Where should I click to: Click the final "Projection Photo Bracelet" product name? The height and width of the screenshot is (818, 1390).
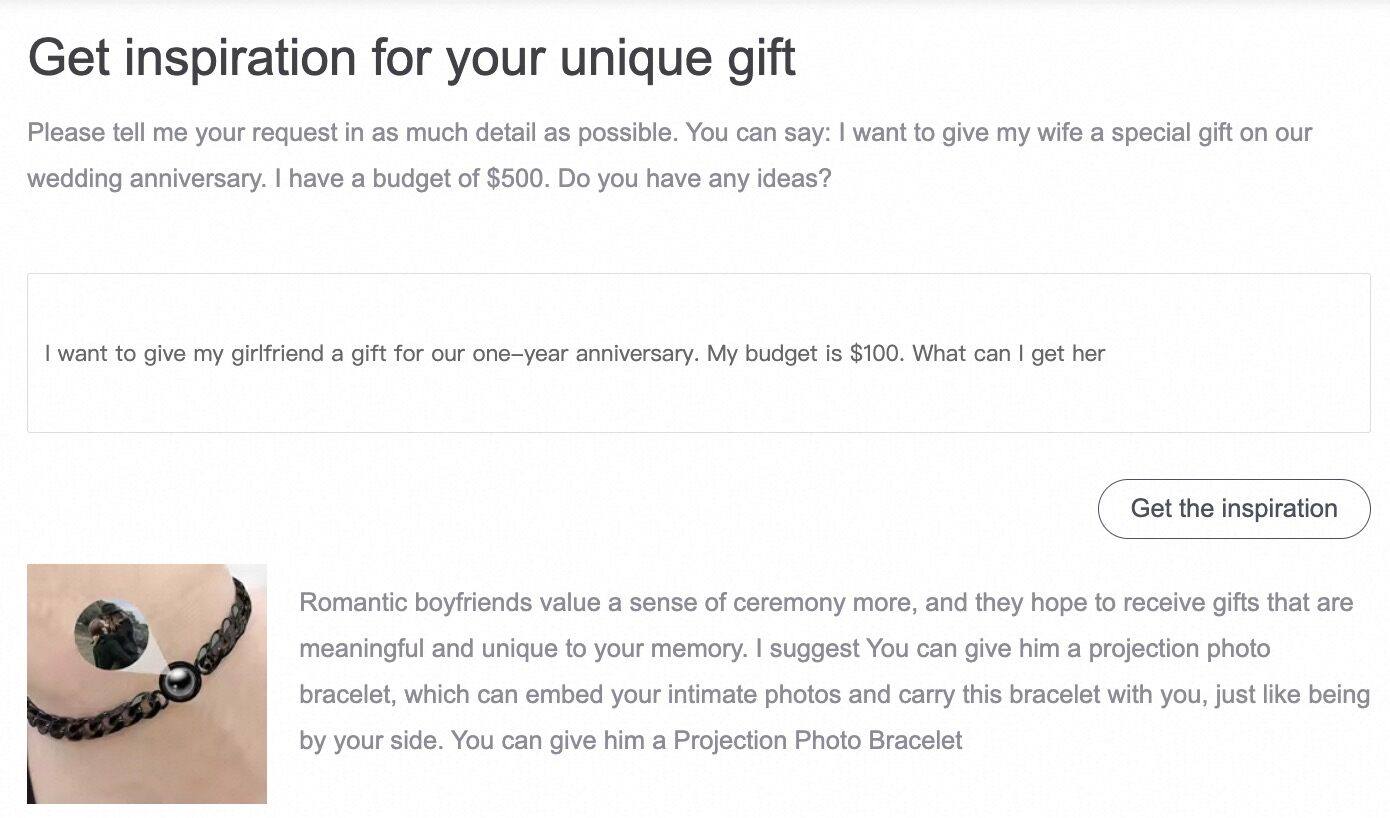tap(817, 741)
